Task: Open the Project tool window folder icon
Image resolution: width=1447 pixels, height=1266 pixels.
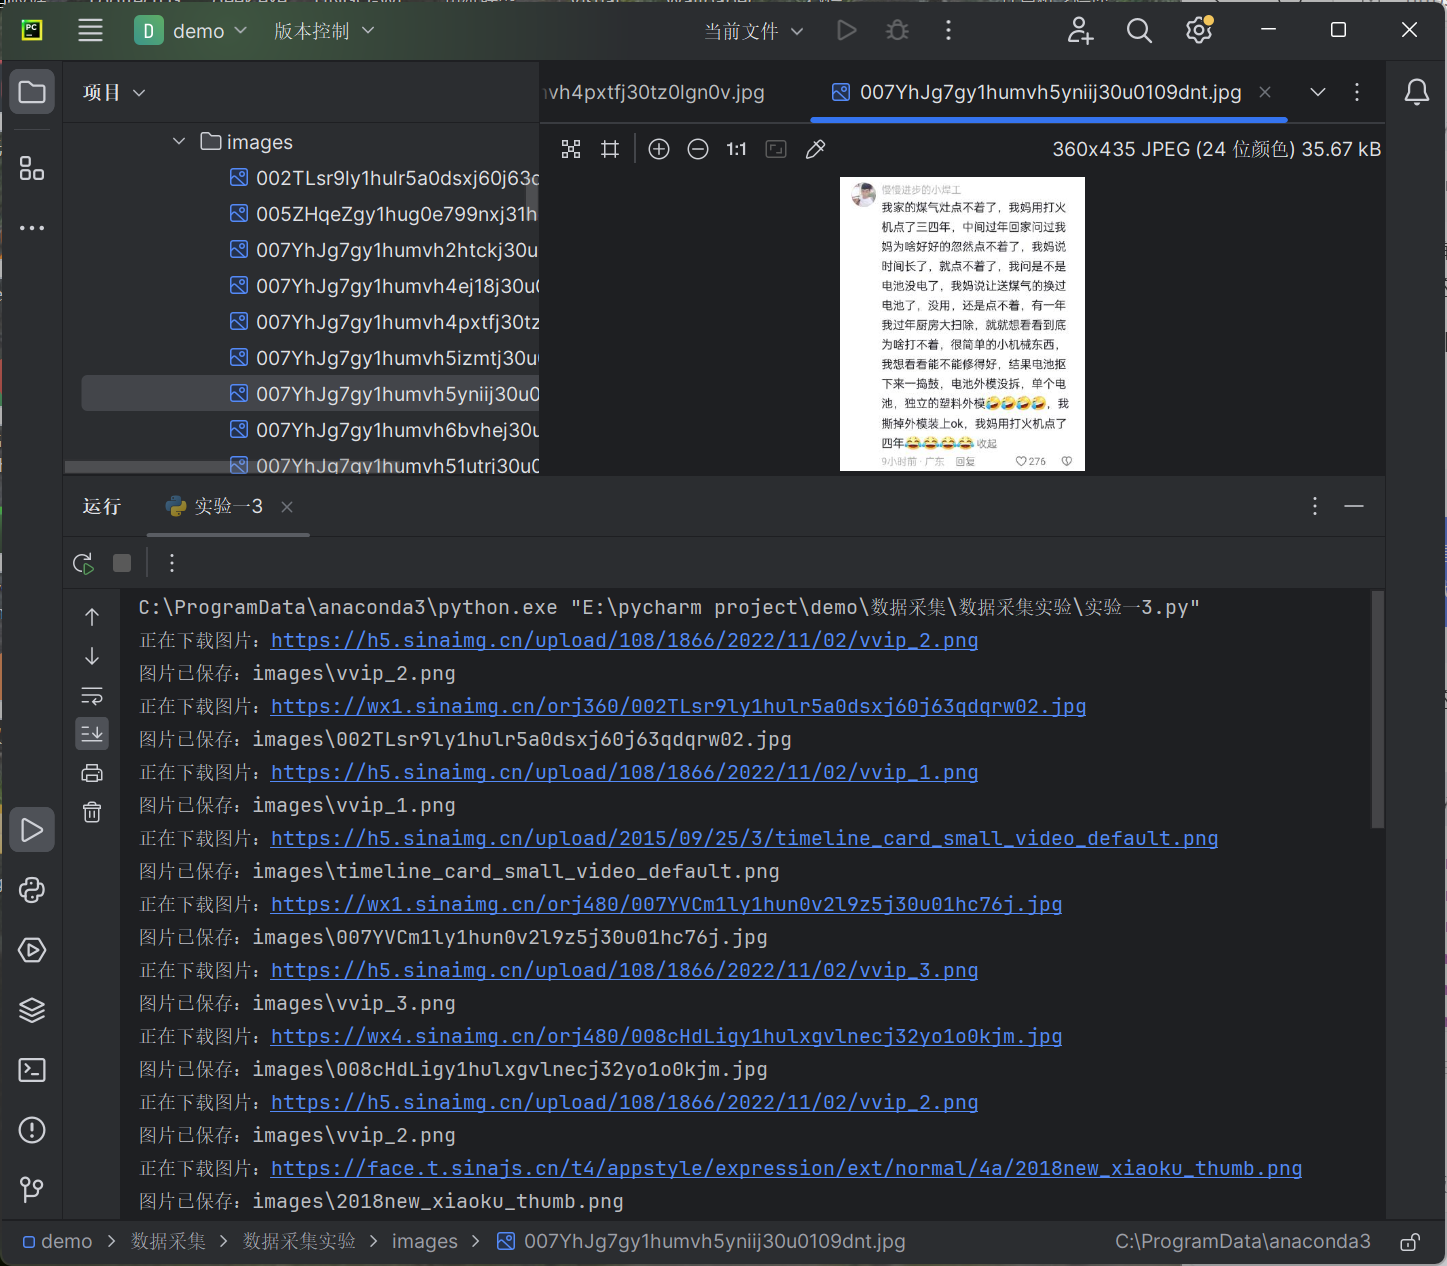Action: (32, 93)
